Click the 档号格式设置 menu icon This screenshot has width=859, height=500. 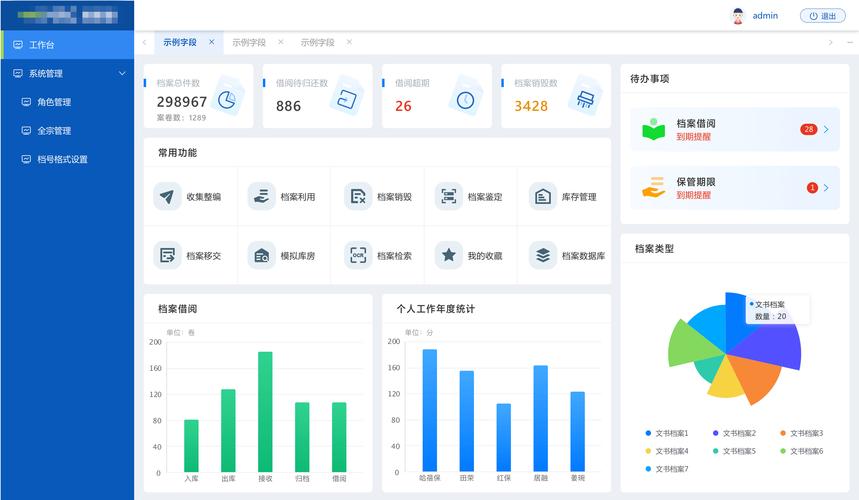click(26, 159)
